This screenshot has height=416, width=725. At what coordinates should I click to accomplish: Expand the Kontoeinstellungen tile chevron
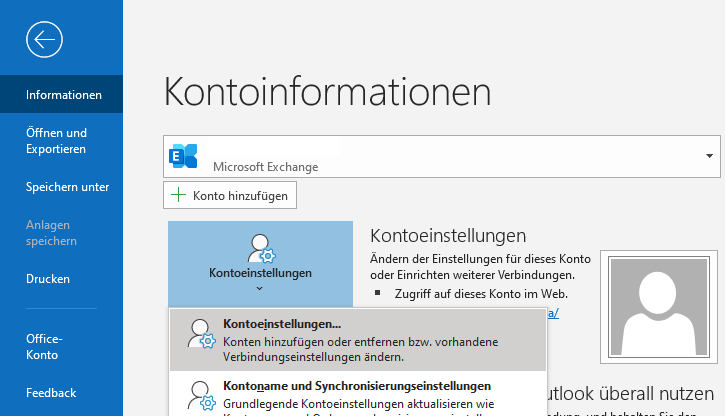259,288
